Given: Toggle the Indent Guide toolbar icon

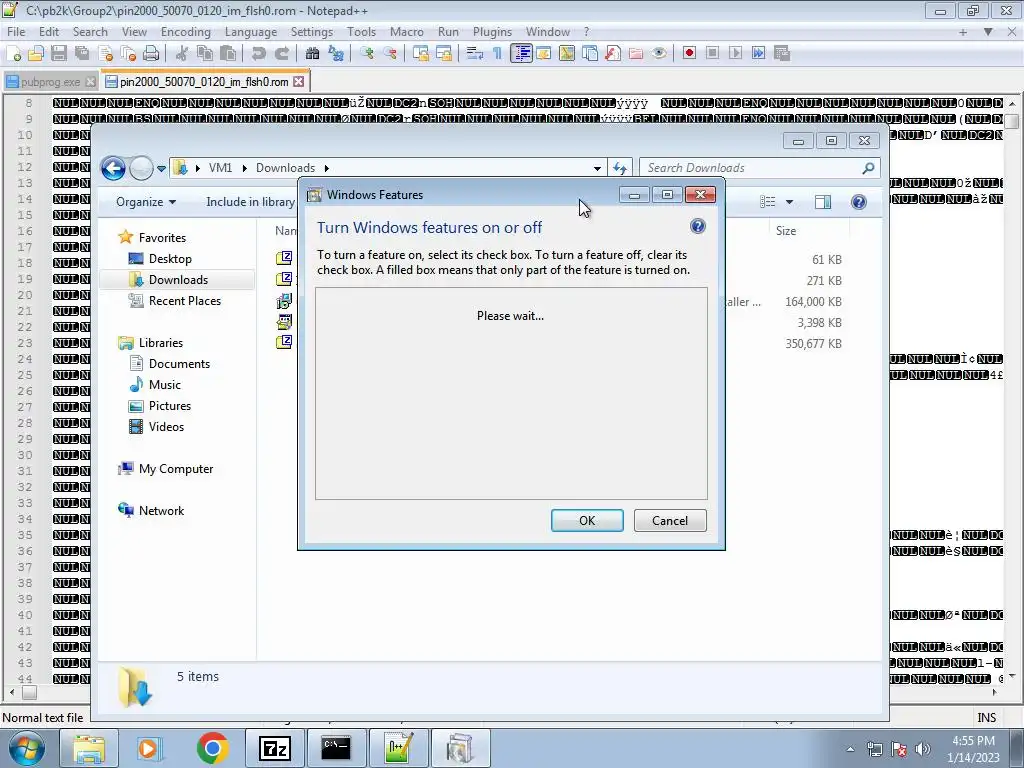Looking at the screenshot, I should [x=522, y=54].
